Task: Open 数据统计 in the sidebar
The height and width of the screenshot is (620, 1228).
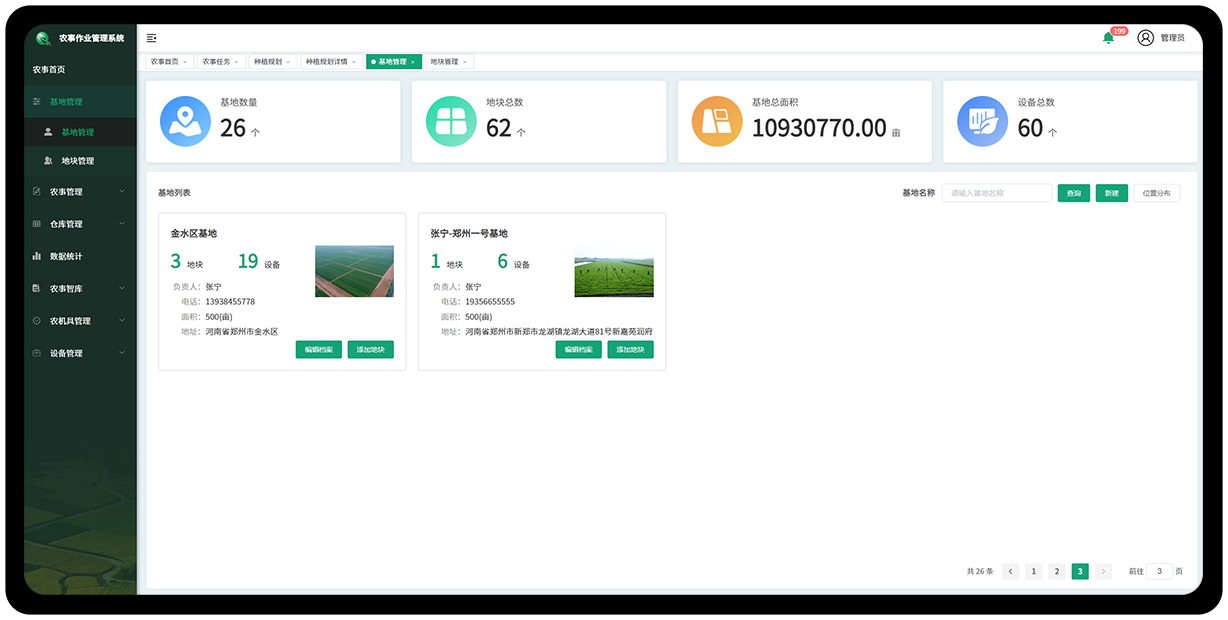Action: (x=66, y=257)
